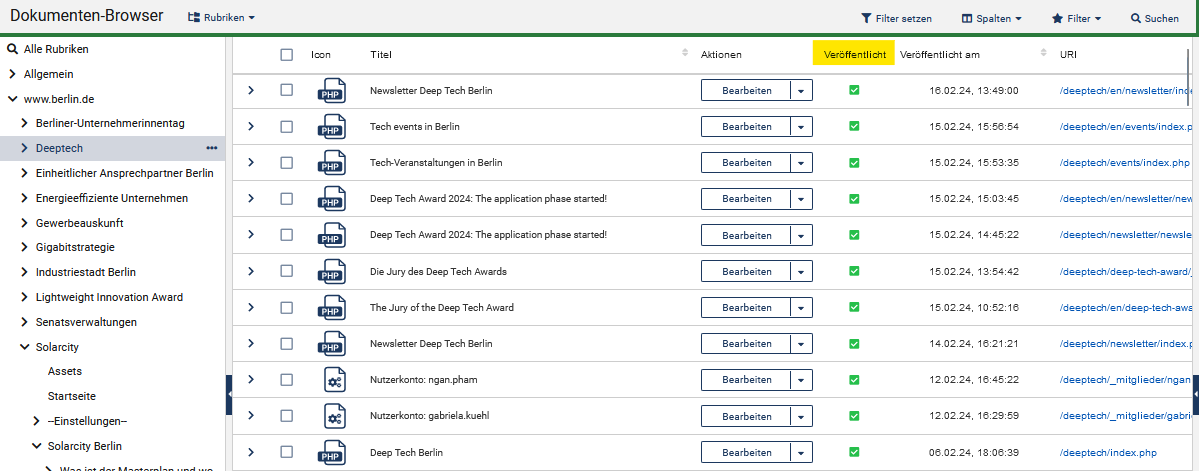Click Filter setzen button
This screenshot has width=1199, height=471.
coord(896,18)
